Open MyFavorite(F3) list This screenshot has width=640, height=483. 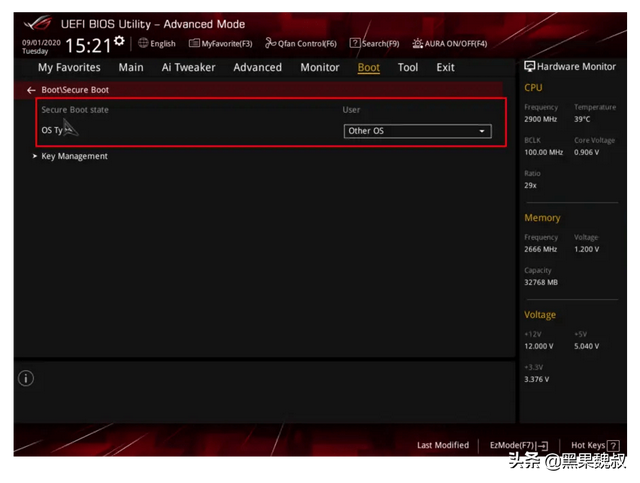click(220, 43)
